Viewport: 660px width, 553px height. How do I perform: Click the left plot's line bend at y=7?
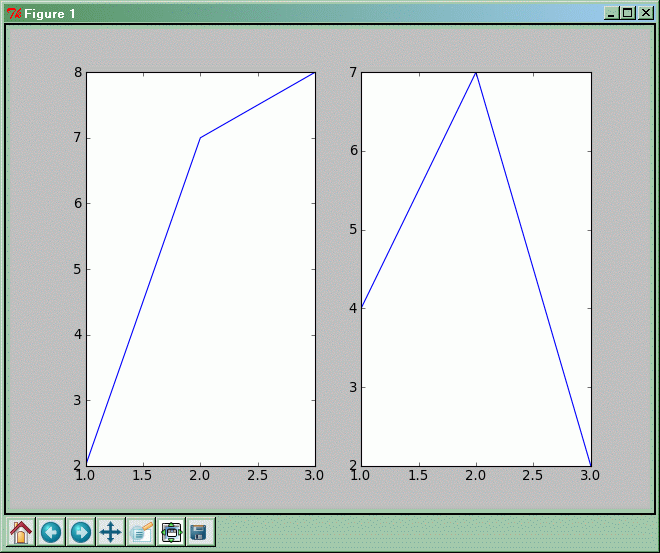click(x=201, y=138)
